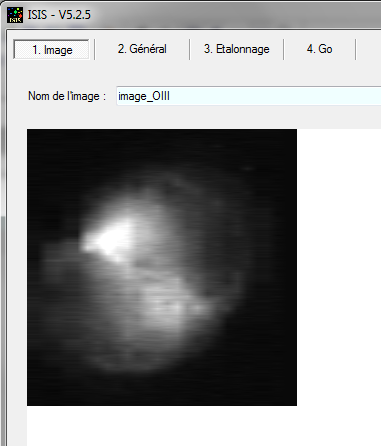The height and width of the screenshot is (446, 381).
Task: Go to the 4. Go tab
Action: click(319, 49)
